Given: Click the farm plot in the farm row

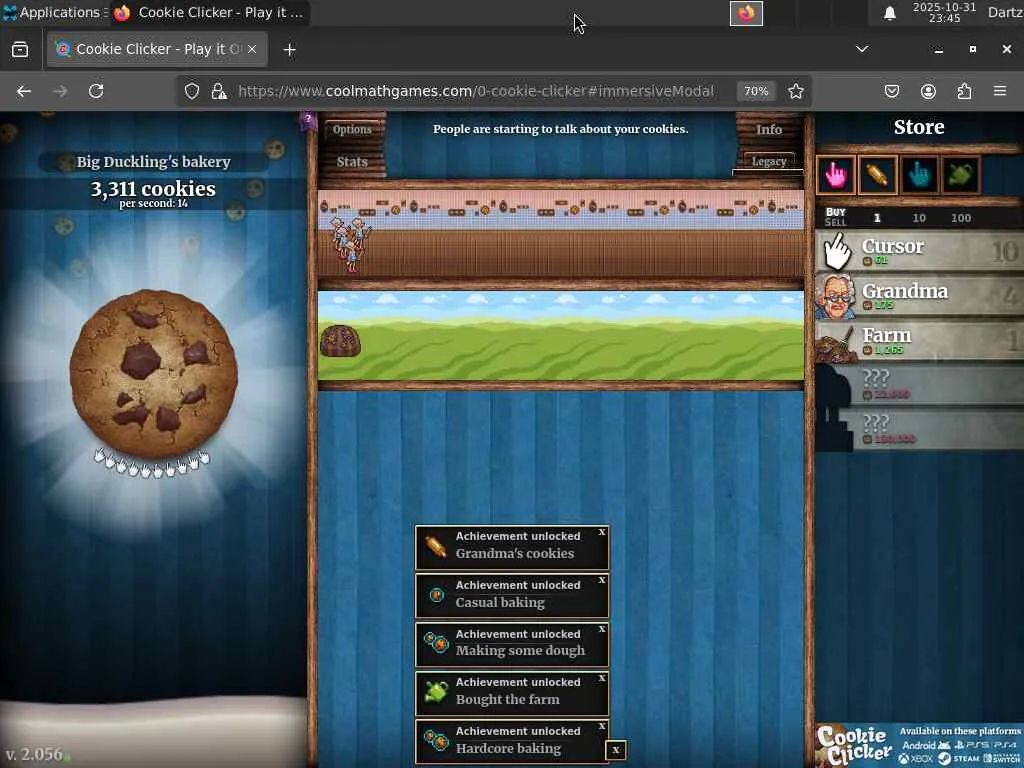Looking at the screenshot, I should [x=340, y=340].
